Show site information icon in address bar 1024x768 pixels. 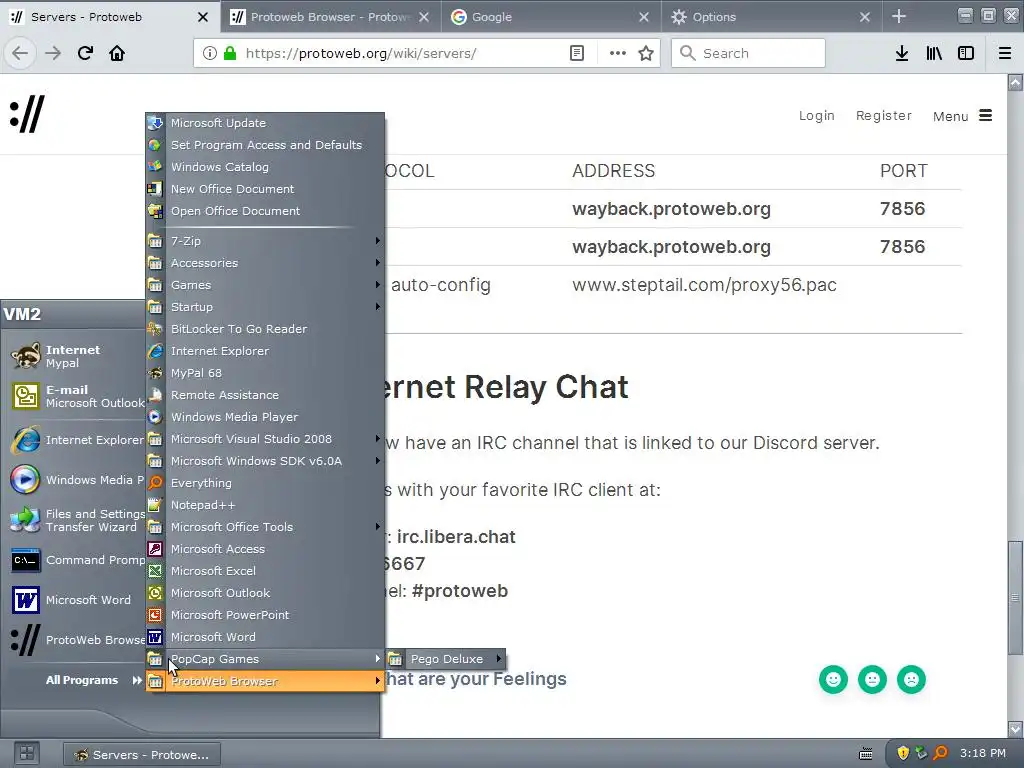click(x=209, y=53)
